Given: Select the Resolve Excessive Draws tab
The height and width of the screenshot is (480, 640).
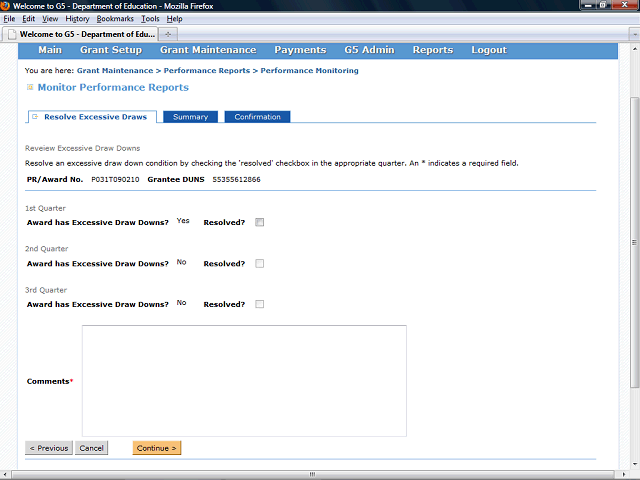Looking at the screenshot, I should tap(92, 117).
